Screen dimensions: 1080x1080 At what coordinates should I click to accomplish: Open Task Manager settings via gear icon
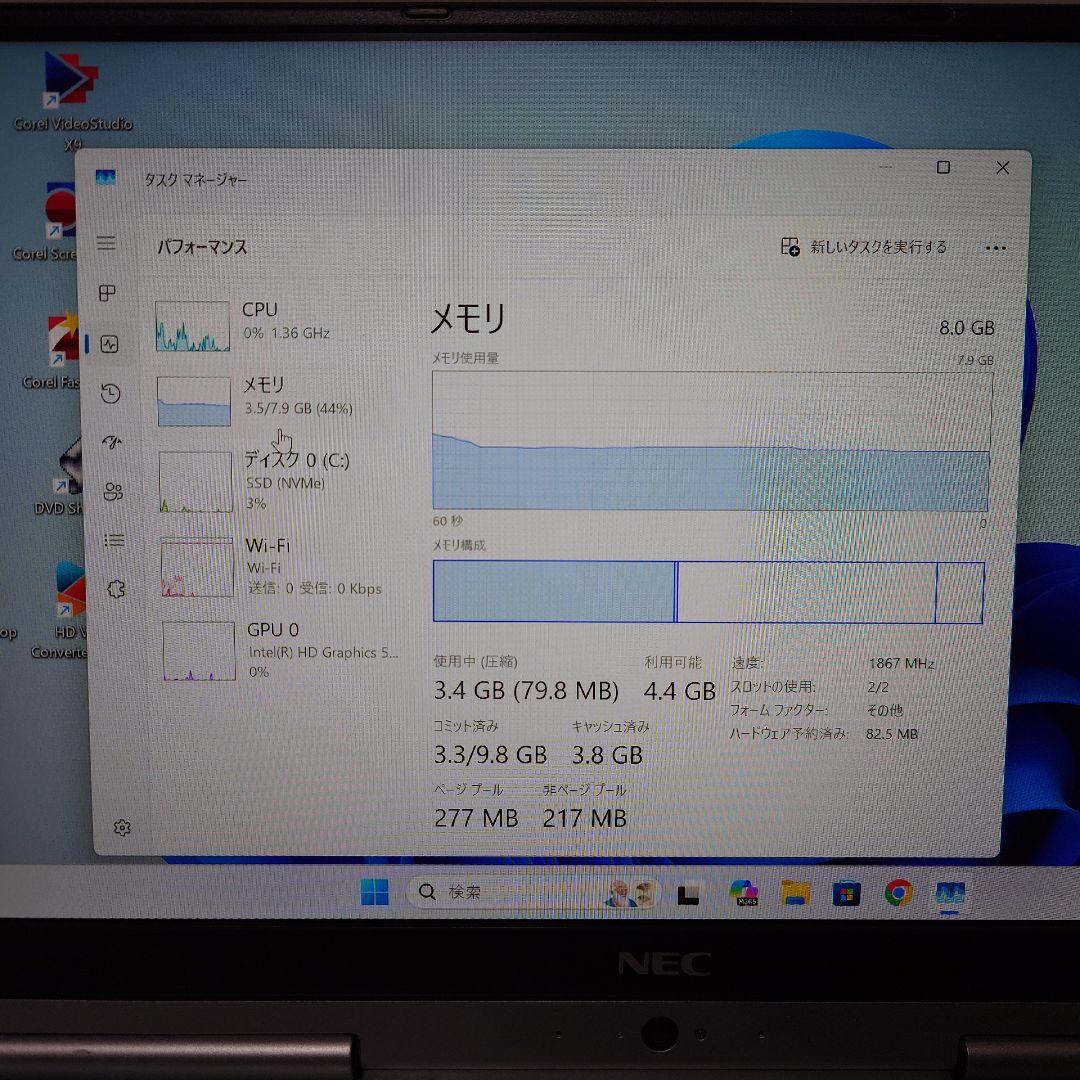(x=121, y=827)
